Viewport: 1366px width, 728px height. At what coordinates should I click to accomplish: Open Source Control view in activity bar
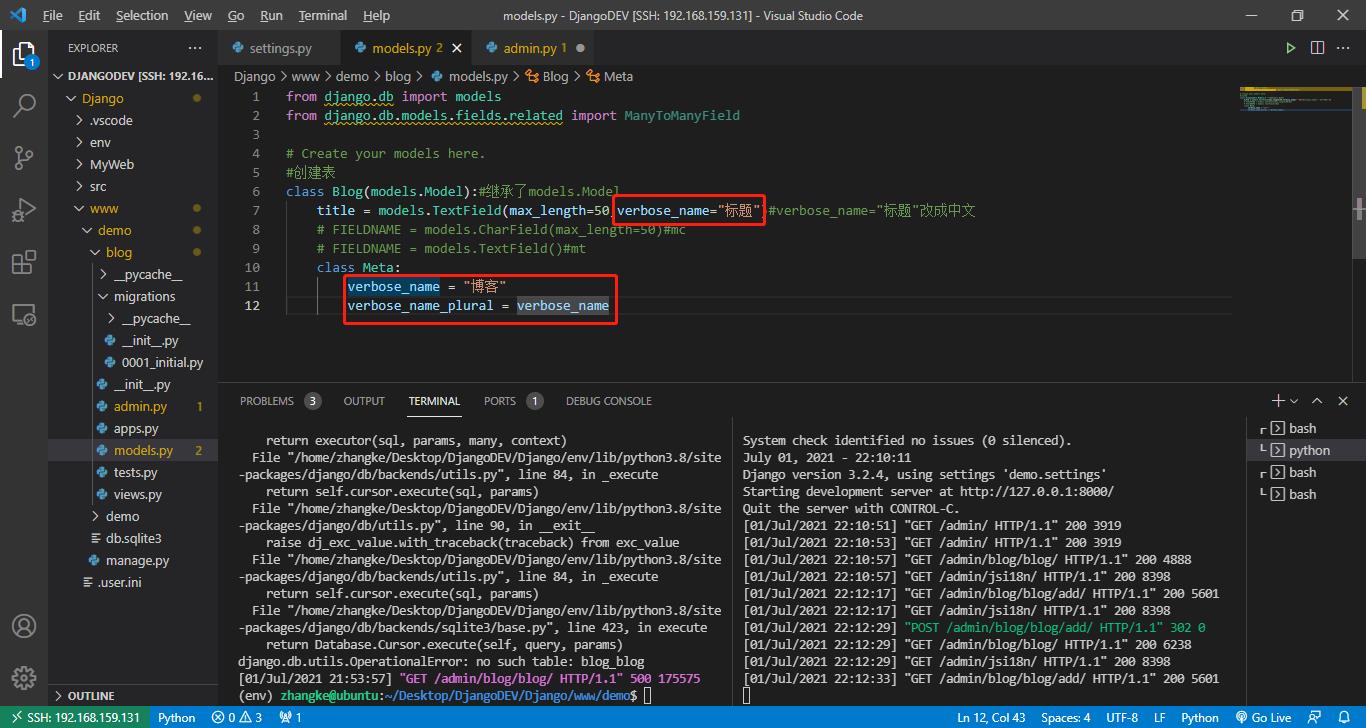[24, 157]
